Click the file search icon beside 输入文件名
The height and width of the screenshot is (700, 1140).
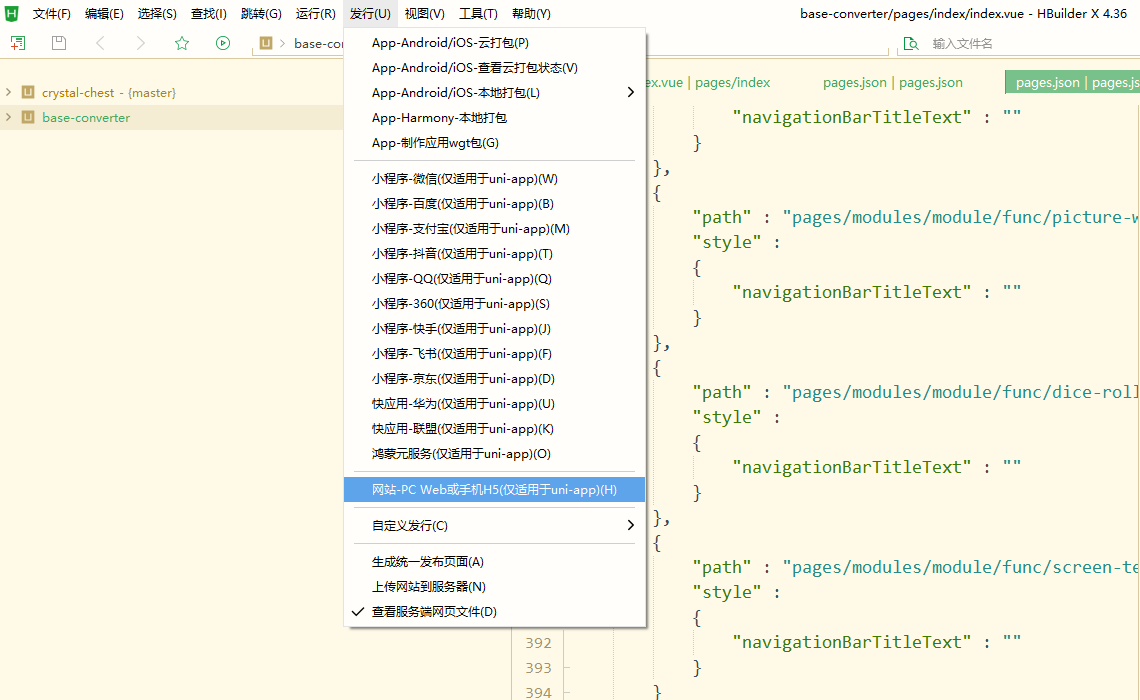pyautogui.click(x=910, y=44)
